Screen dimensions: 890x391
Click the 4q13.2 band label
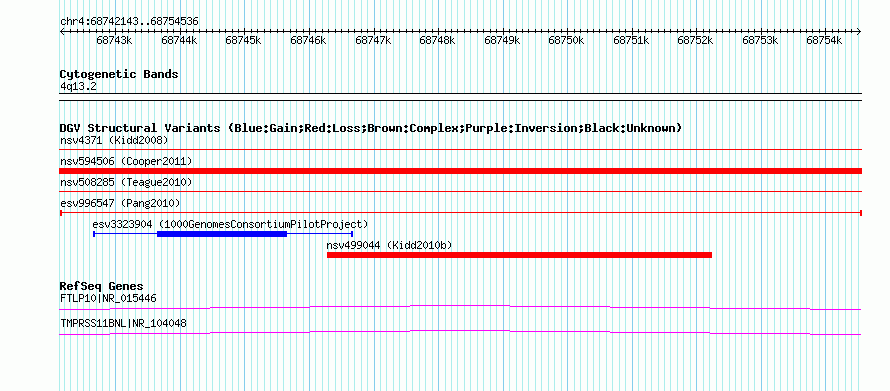78,87
